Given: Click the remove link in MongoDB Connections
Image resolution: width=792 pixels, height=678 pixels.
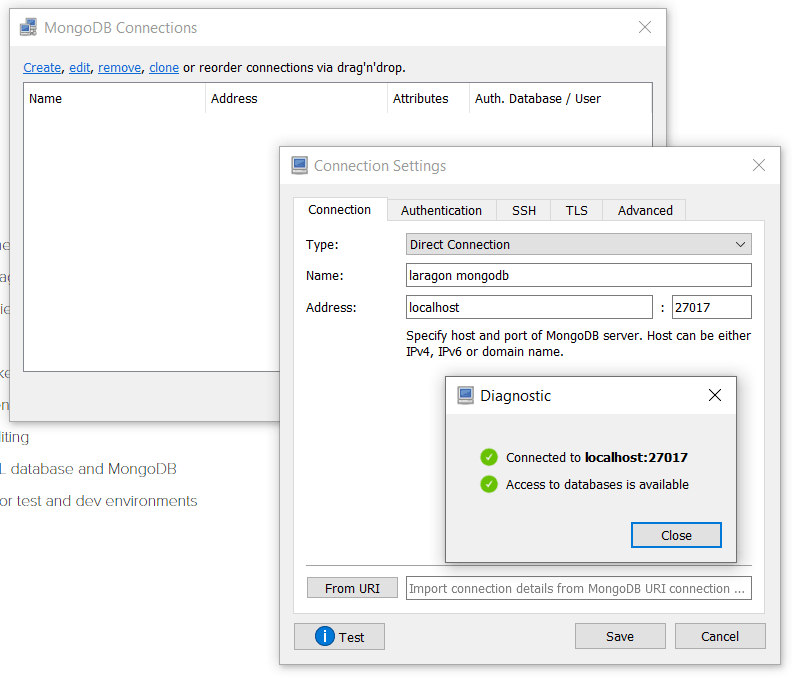Looking at the screenshot, I should tap(119, 68).
